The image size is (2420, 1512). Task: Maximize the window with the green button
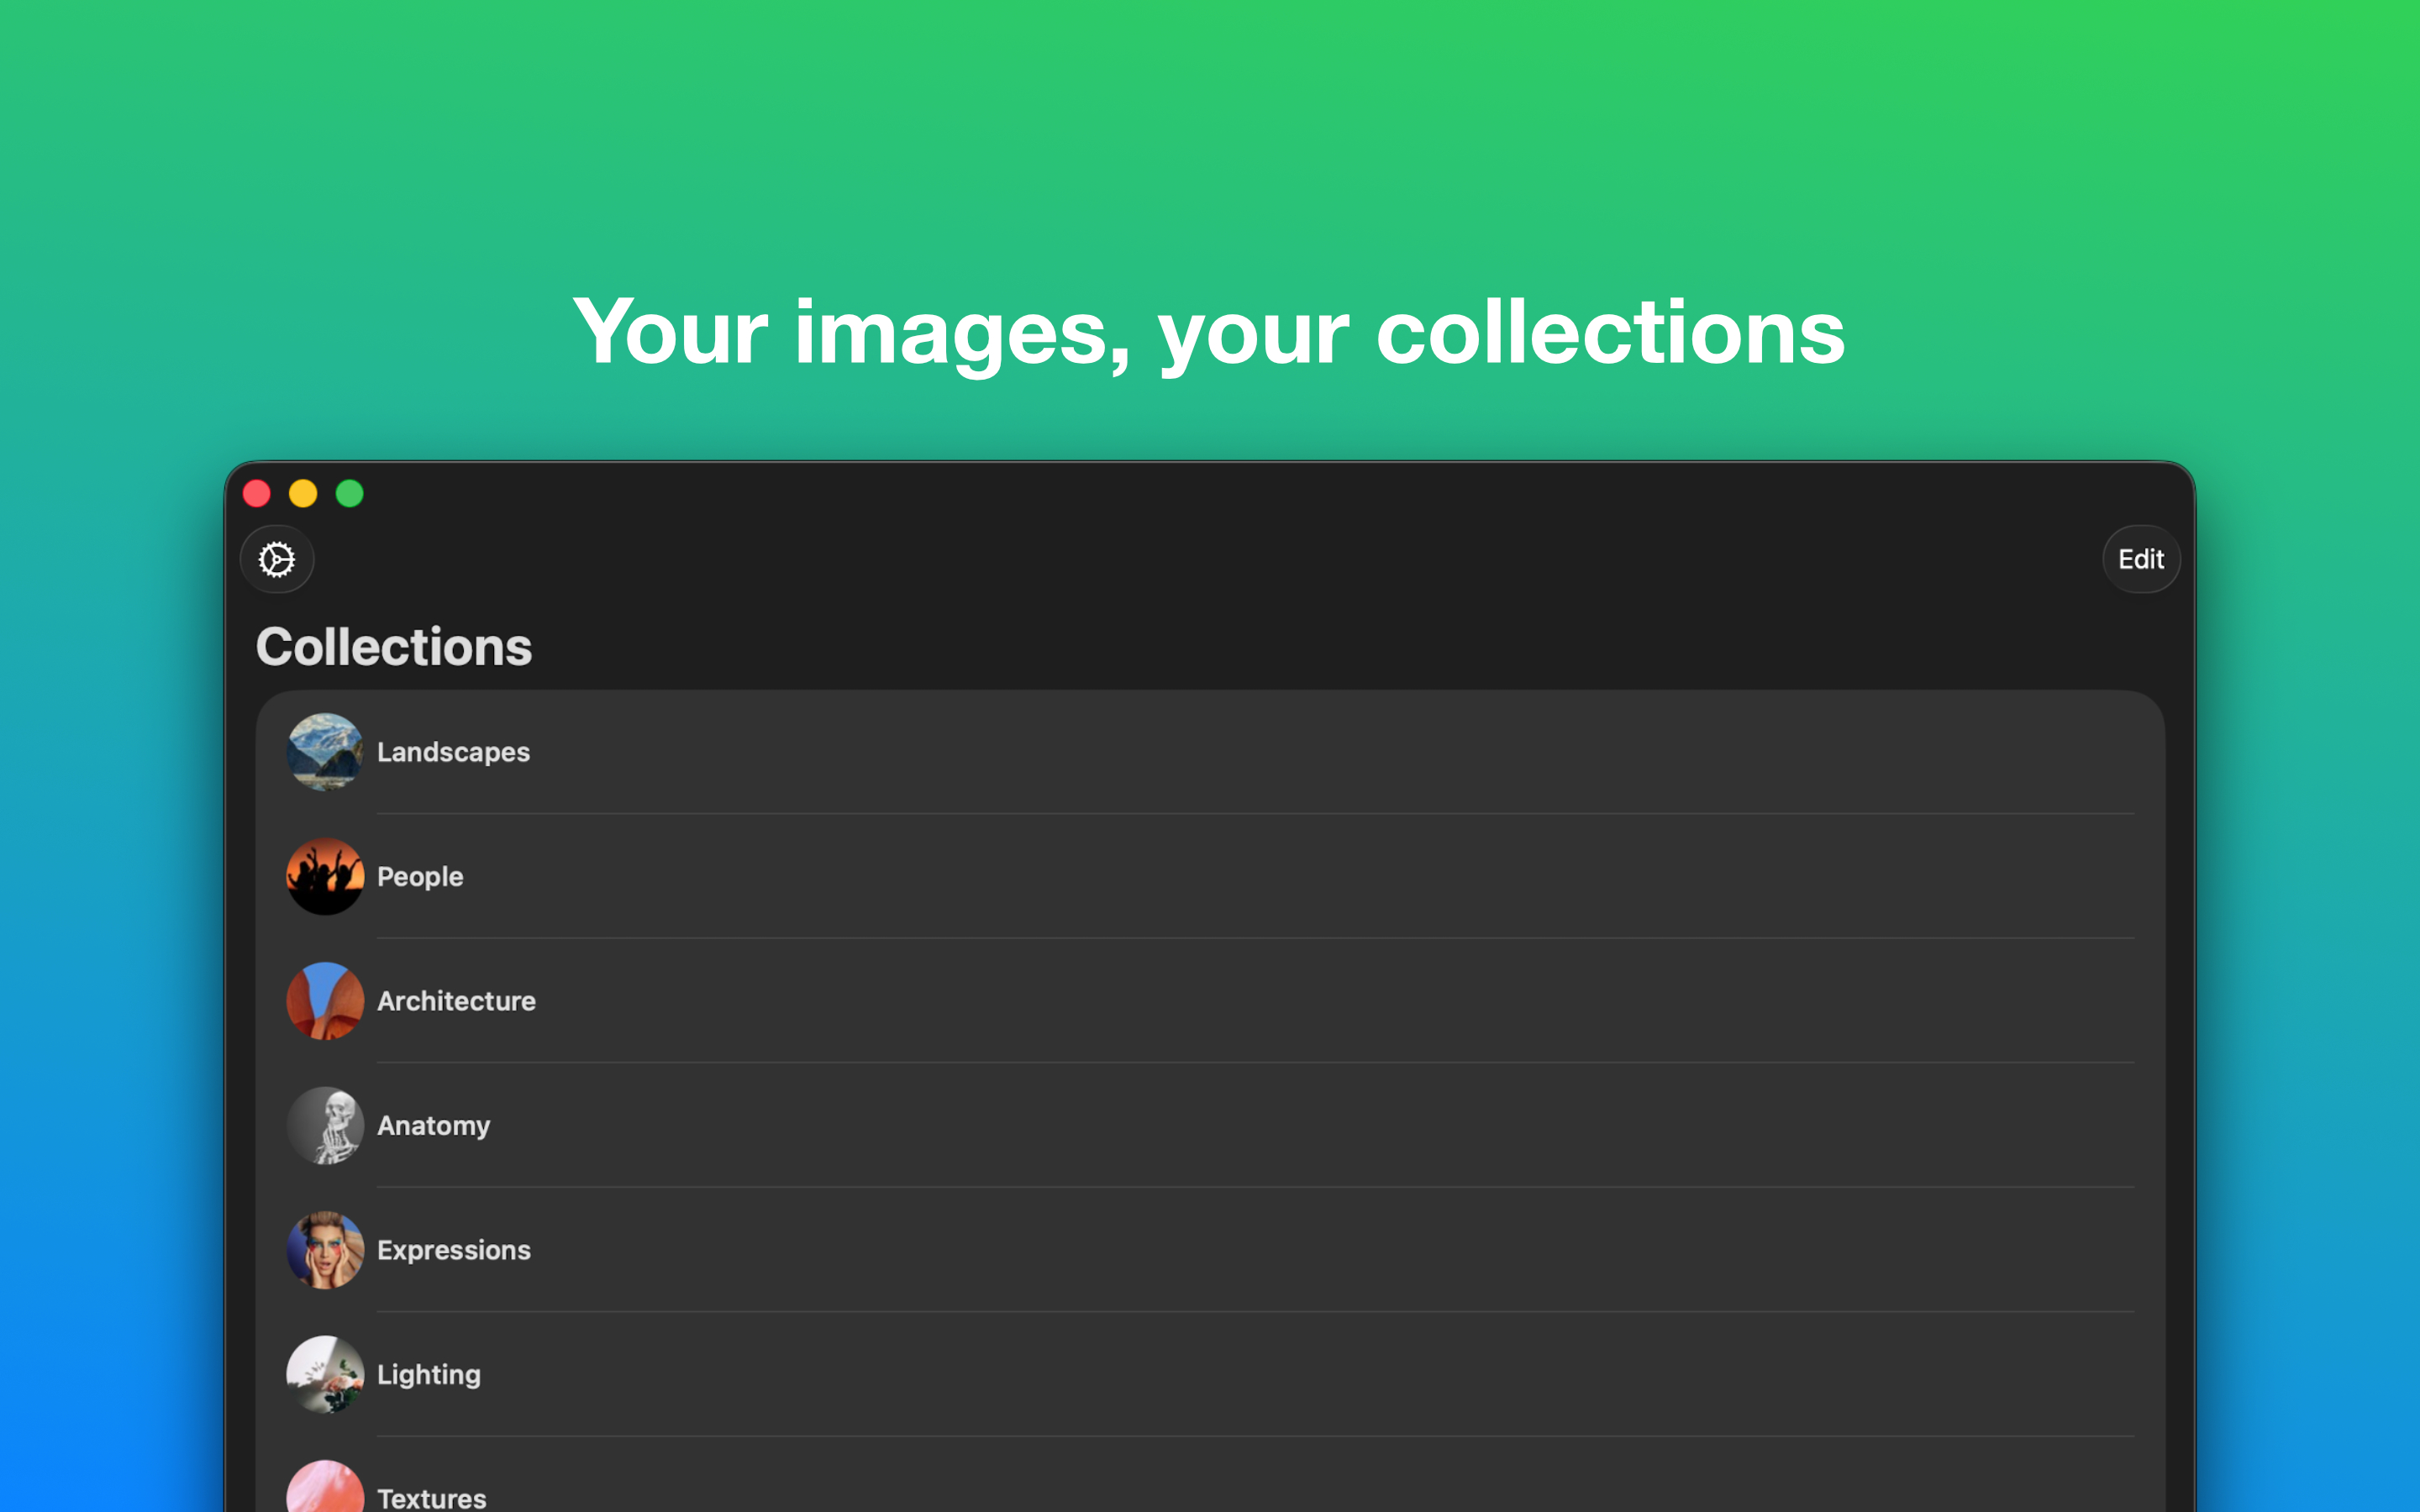coord(350,493)
